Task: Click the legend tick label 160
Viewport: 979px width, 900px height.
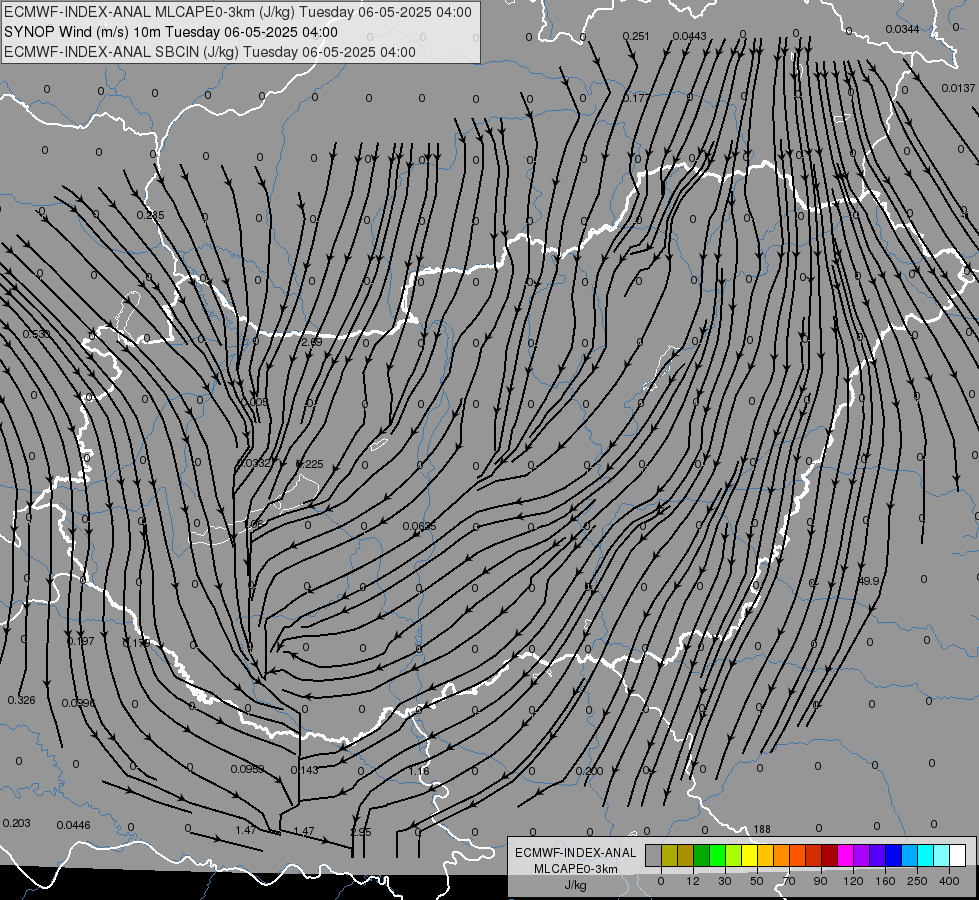Action: coord(885,881)
